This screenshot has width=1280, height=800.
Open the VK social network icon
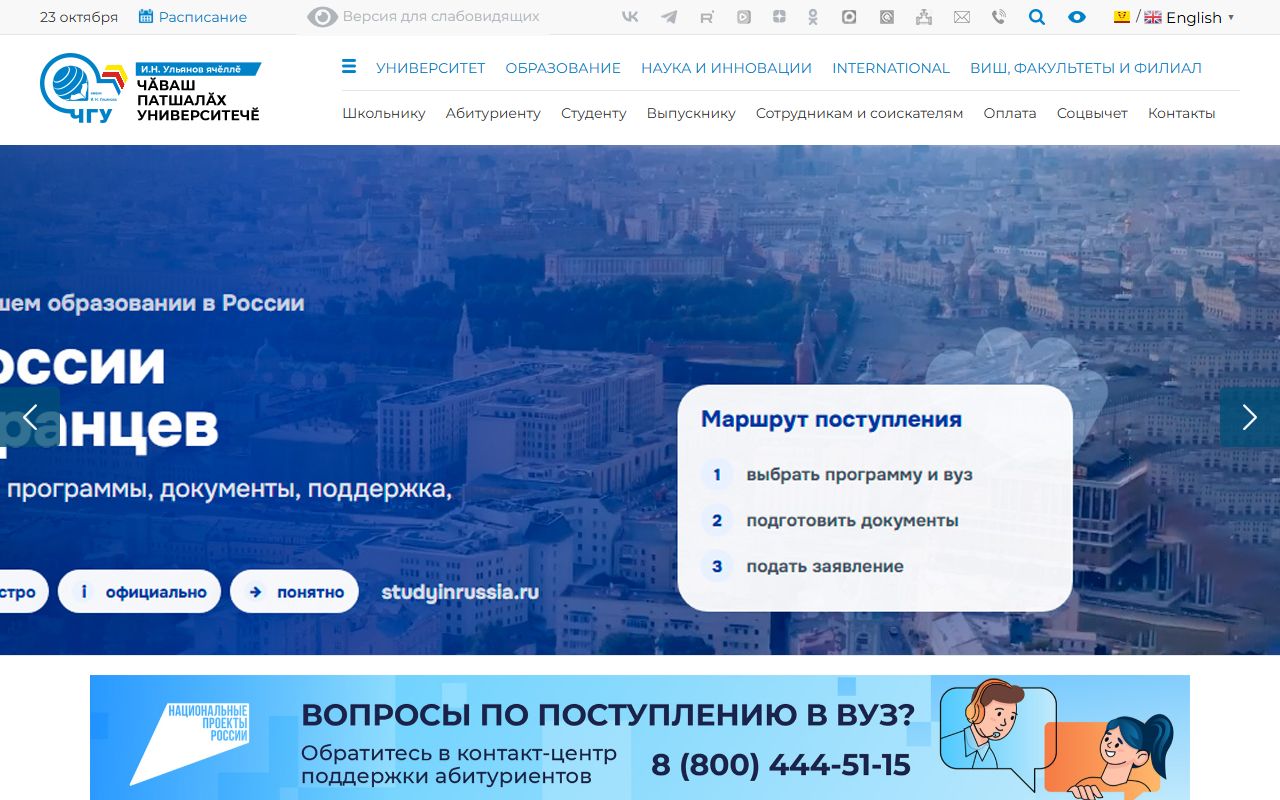pos(630,17)
